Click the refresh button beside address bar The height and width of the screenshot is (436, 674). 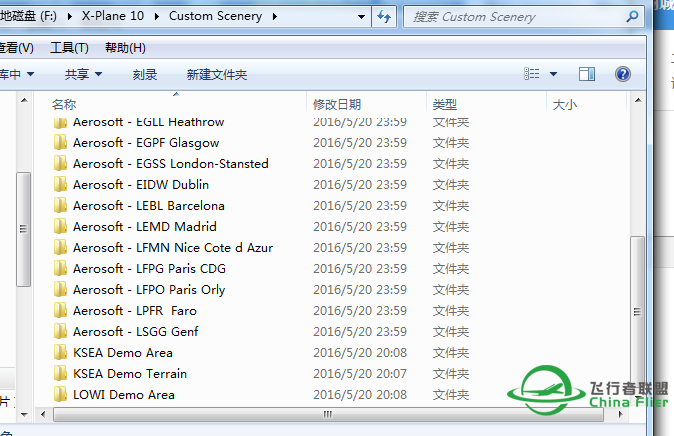click(x=384, y=17)
